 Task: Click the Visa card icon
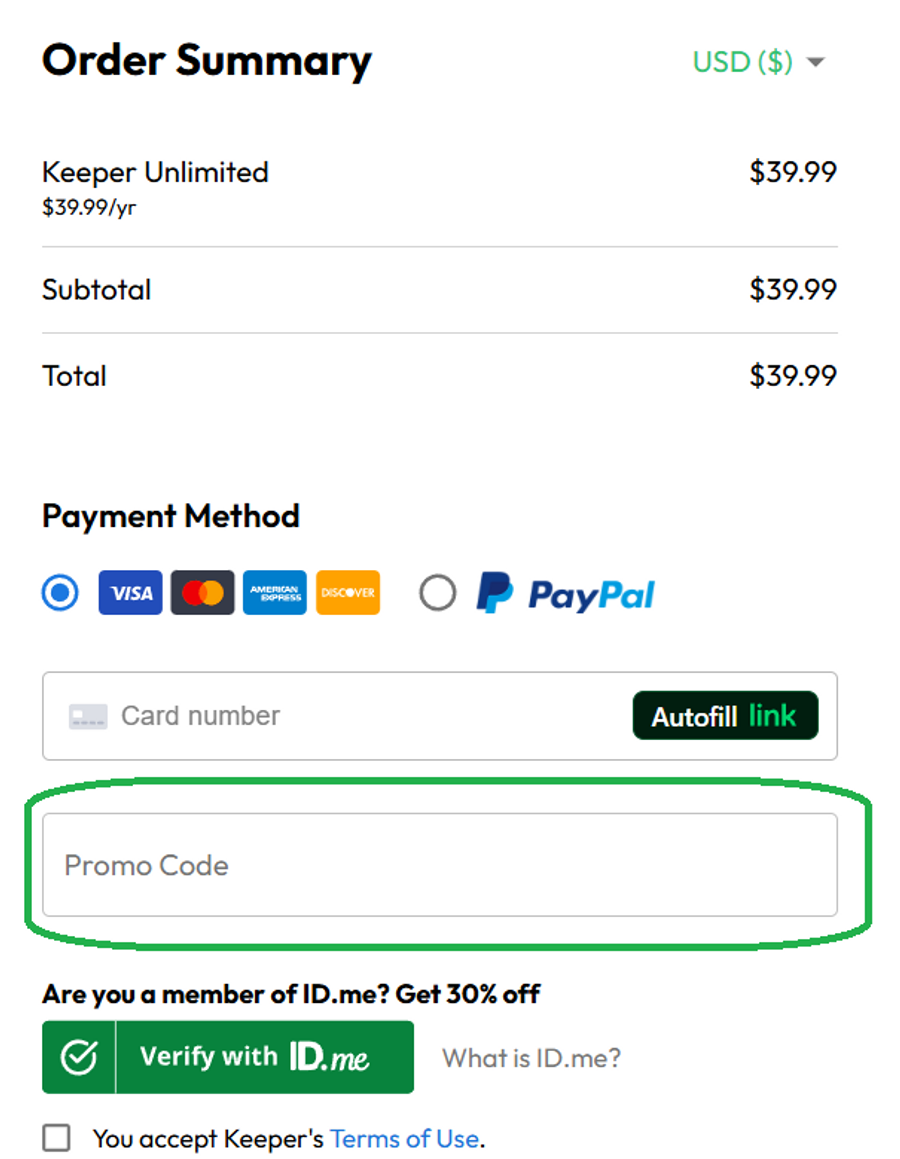(x=130, y=593)
